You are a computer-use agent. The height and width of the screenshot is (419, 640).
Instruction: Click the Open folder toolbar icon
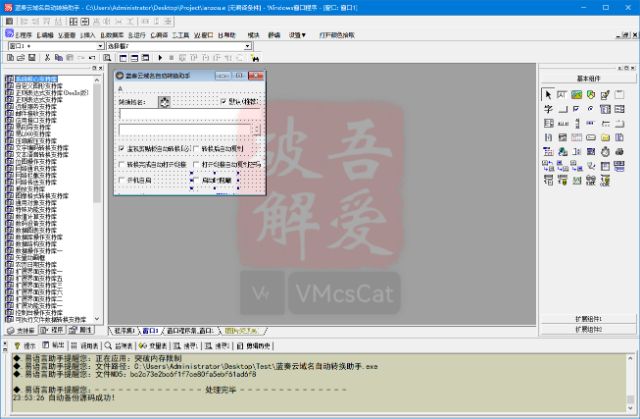click(21, 58)
